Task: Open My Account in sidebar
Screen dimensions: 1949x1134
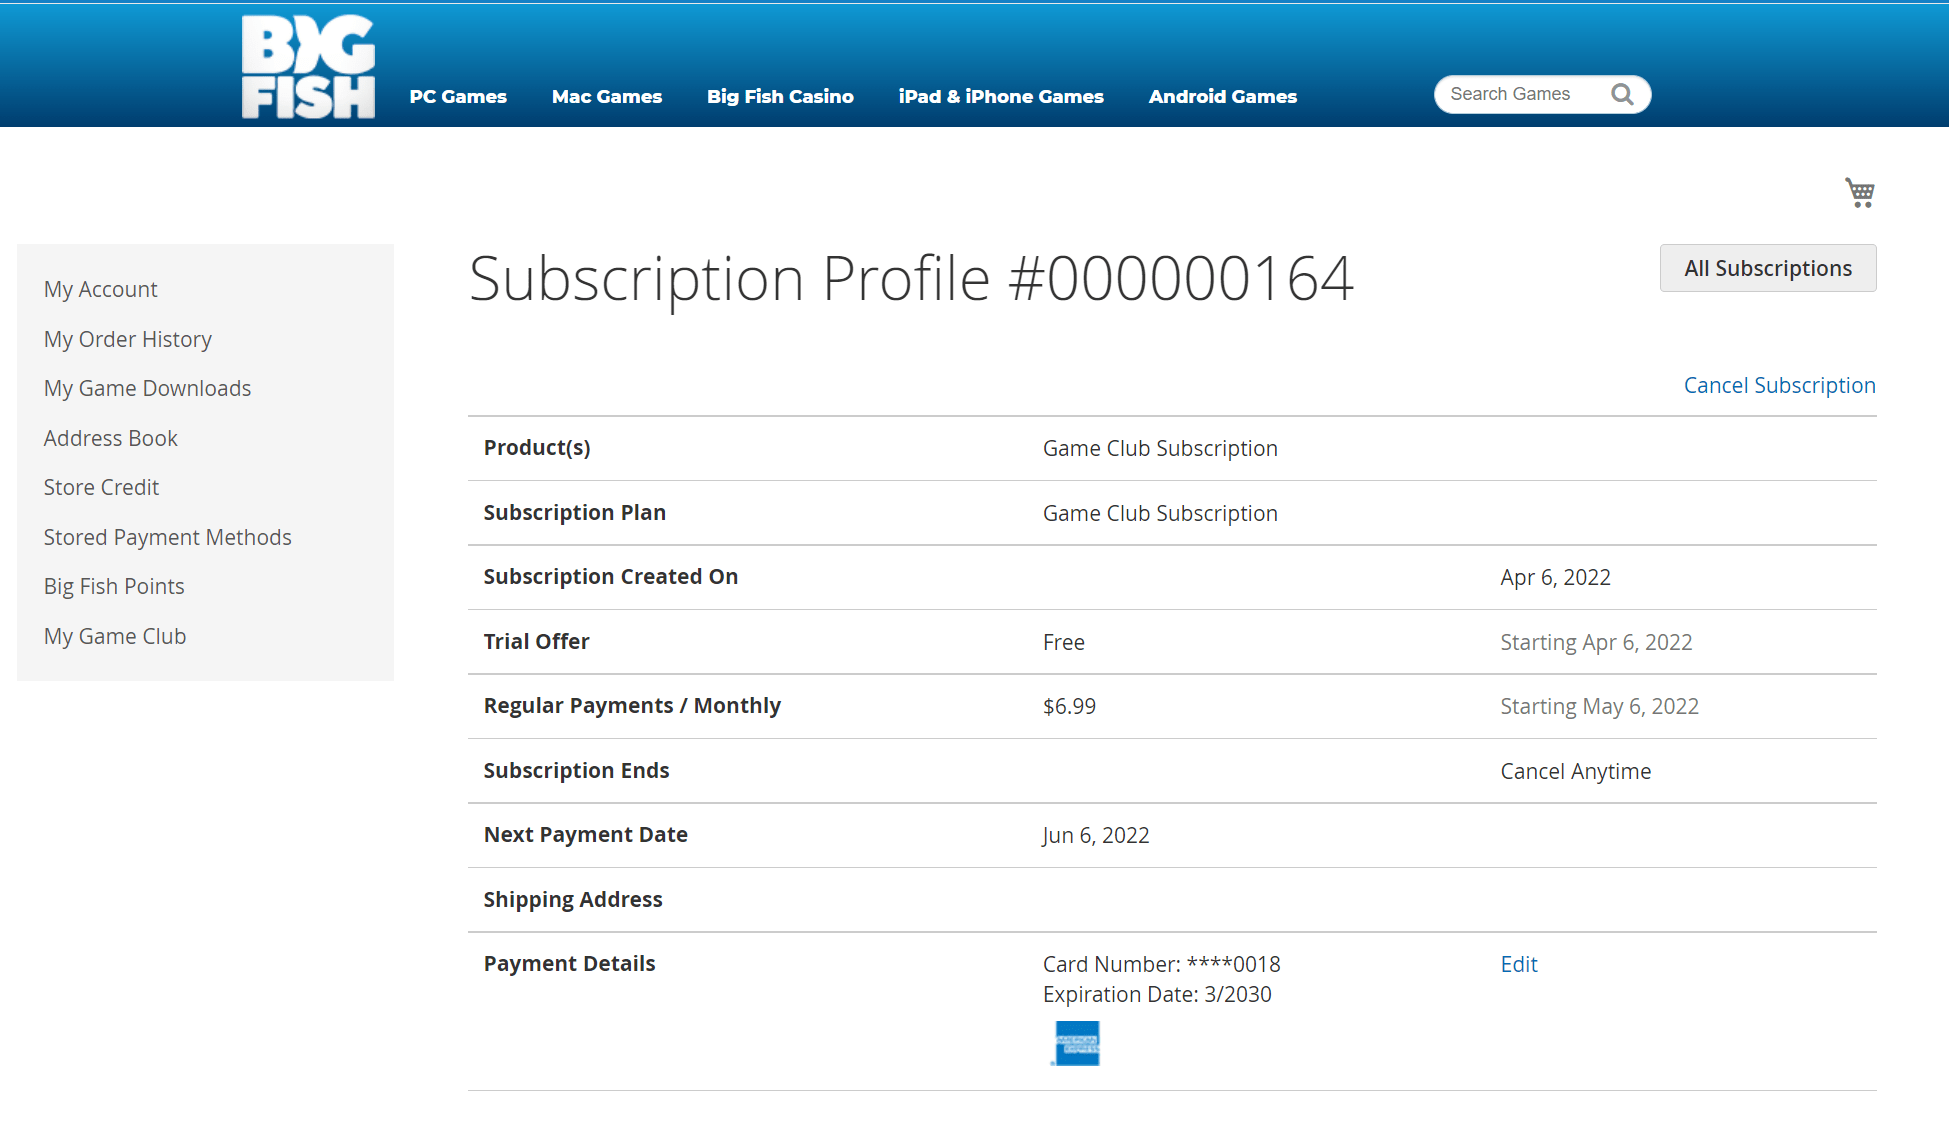Action: 101,289
